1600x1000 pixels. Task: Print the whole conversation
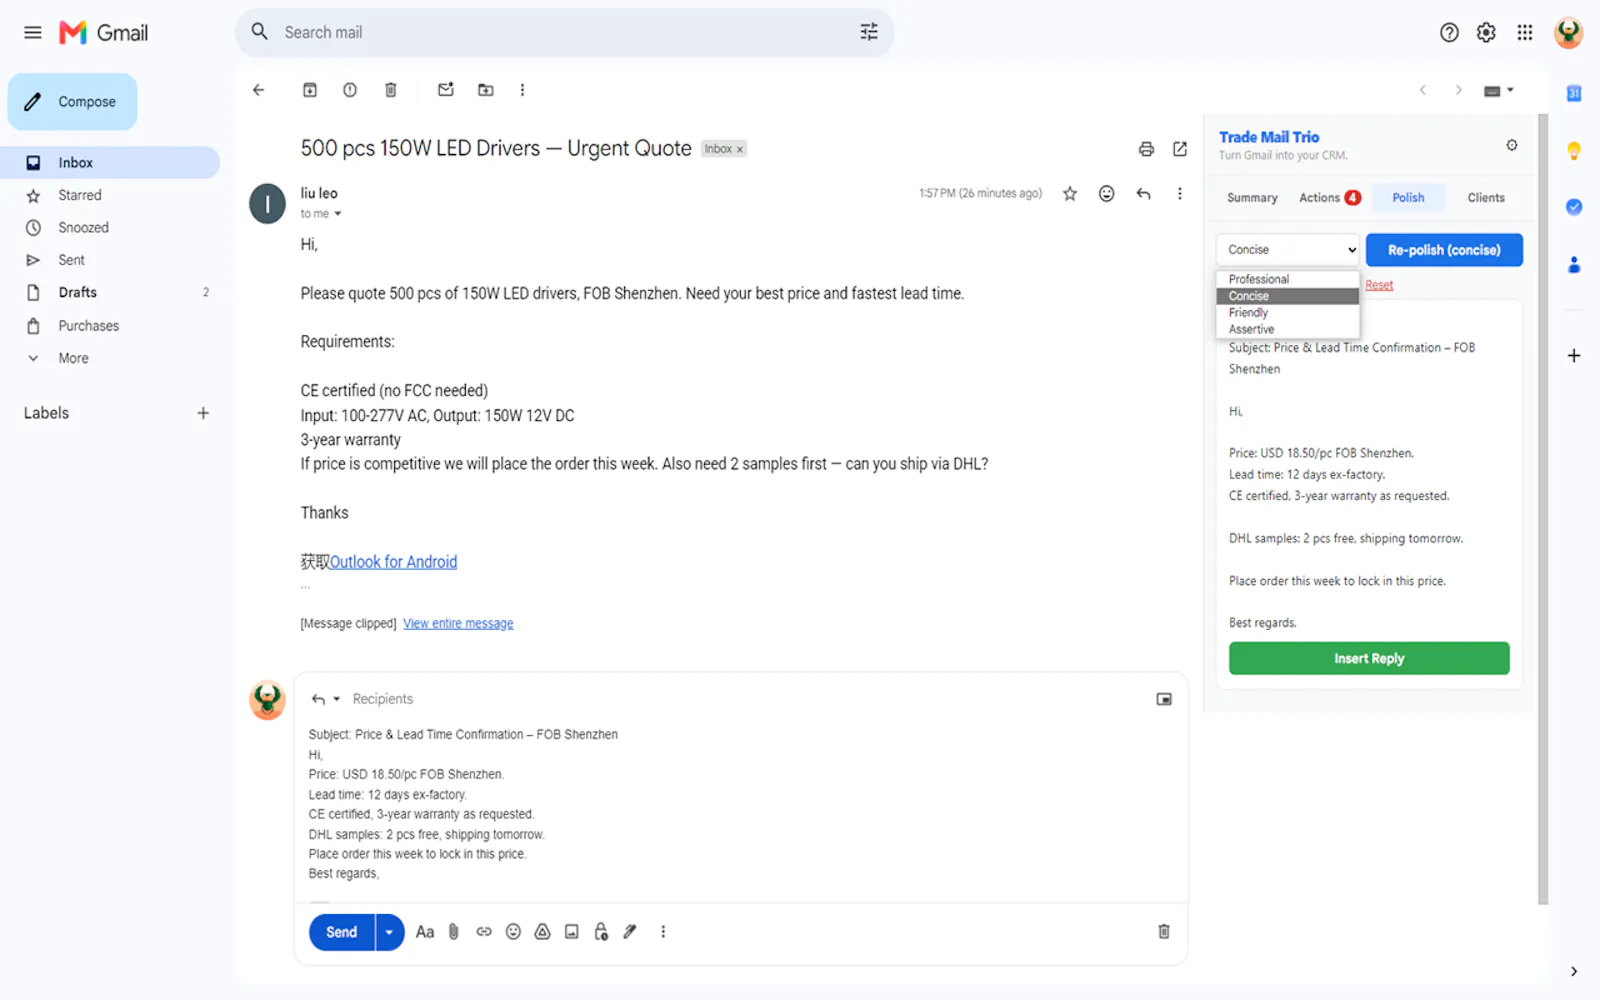(x=1146, y=149)
